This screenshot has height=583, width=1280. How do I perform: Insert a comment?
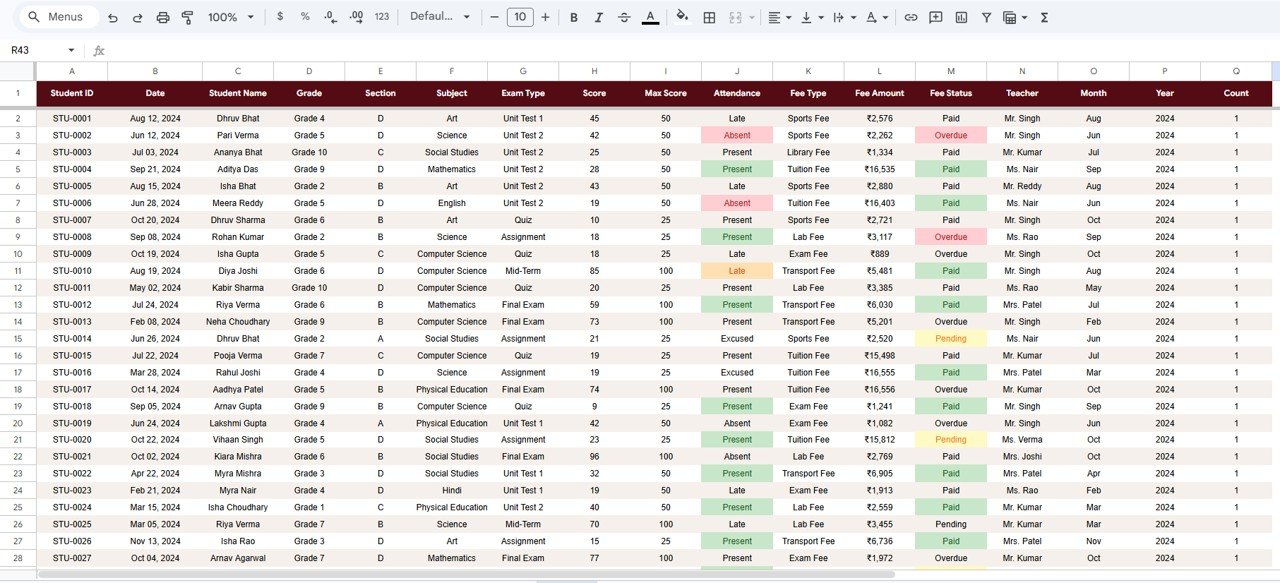(x=936, y=17)
